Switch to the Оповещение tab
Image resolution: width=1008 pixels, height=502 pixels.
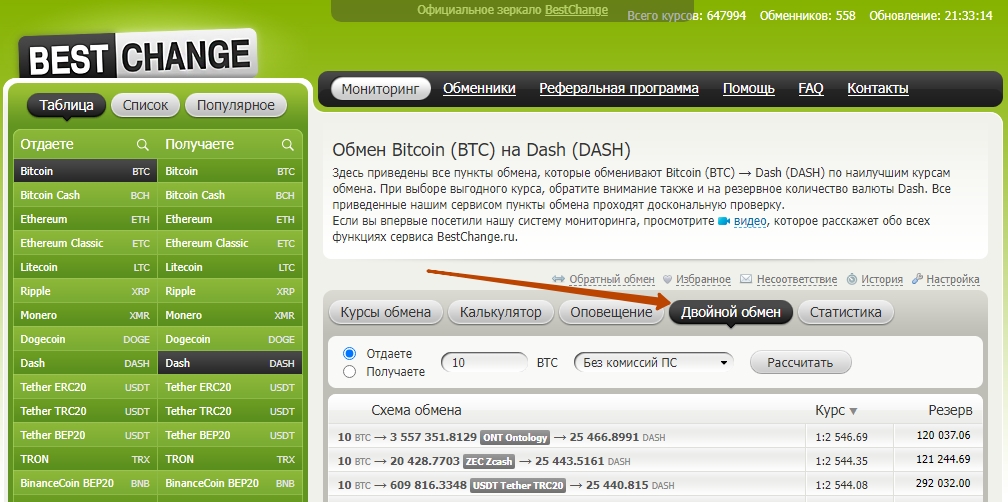point(611,312)
